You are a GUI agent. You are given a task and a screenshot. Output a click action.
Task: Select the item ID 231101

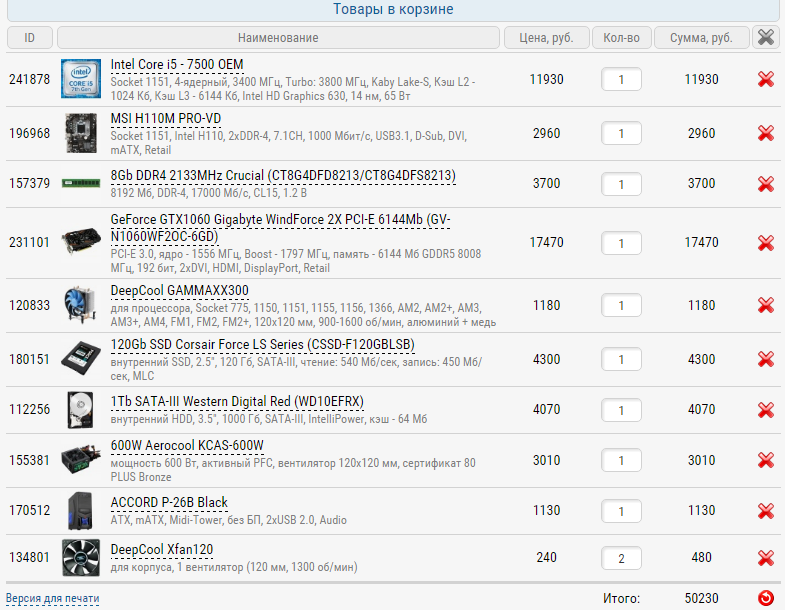[x=30, y=242]
